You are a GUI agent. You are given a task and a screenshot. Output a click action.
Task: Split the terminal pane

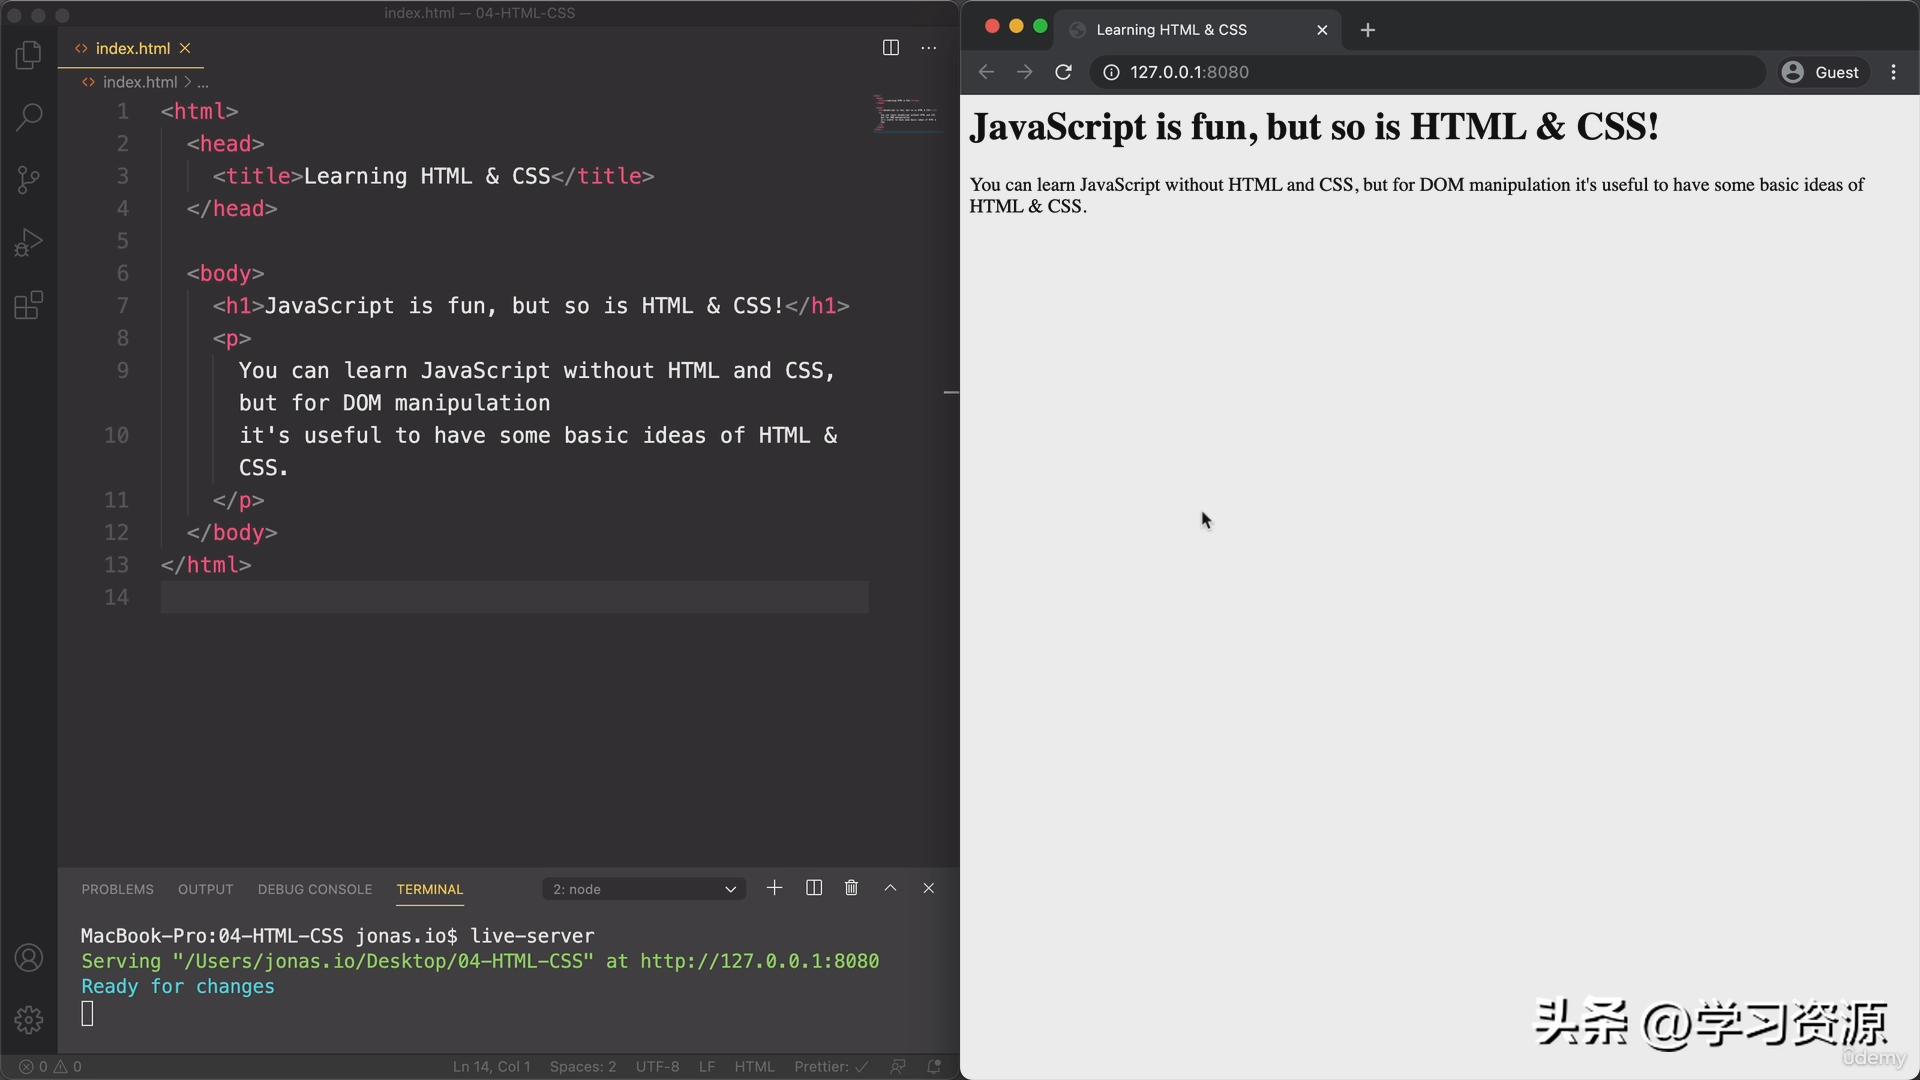(814, 887)
